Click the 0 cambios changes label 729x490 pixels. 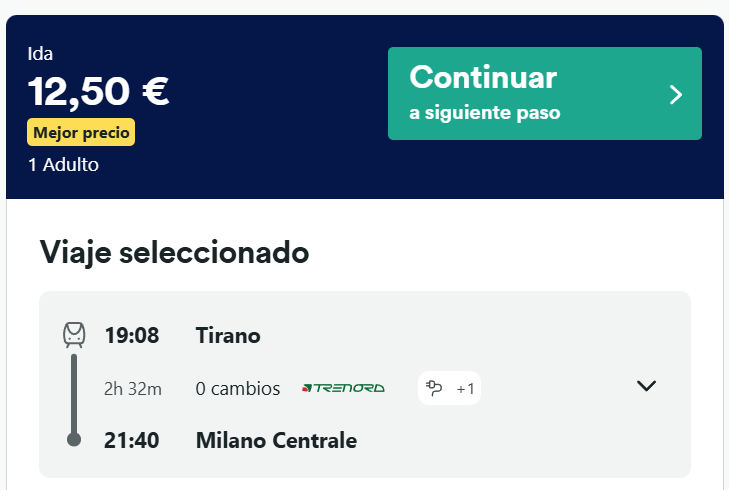pyautogui.click(x=238, y=389)
